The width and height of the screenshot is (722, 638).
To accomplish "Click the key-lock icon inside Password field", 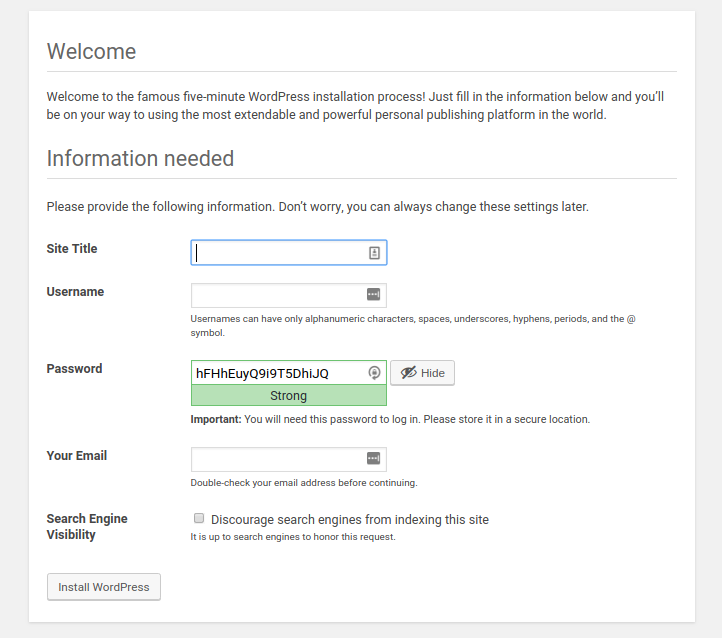I will click(x=374, y=372).
